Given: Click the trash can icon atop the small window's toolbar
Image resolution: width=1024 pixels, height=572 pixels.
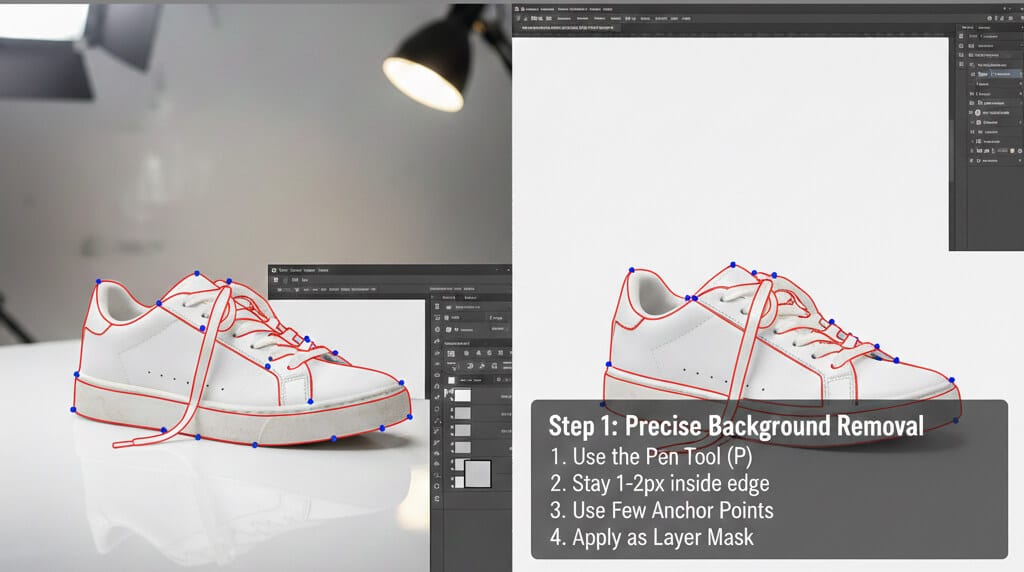Looking at the screenshot, I should point(437,306).
